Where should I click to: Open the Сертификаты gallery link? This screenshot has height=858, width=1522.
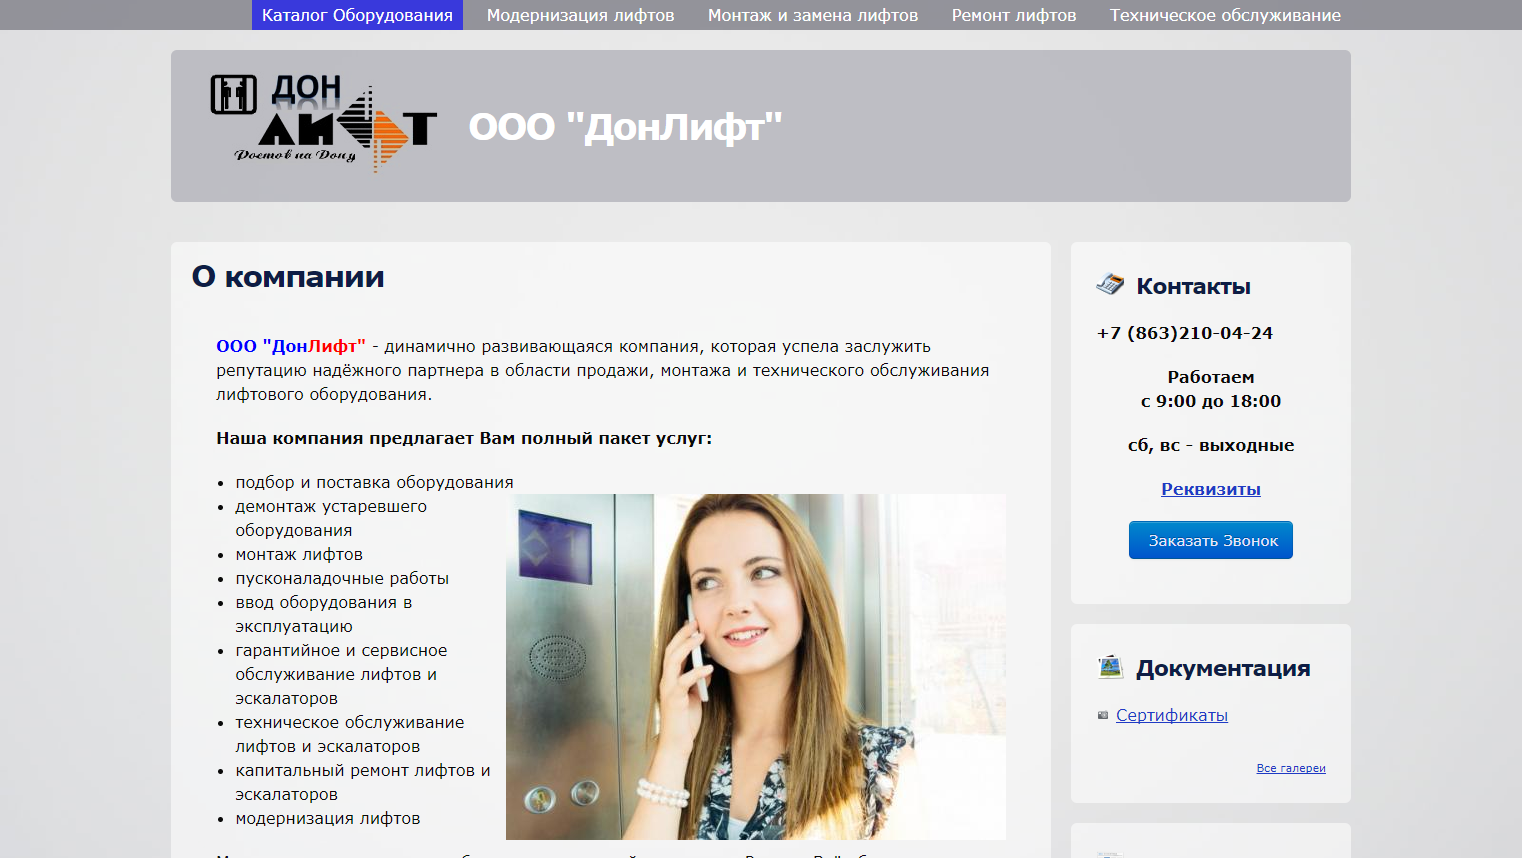1171,715
